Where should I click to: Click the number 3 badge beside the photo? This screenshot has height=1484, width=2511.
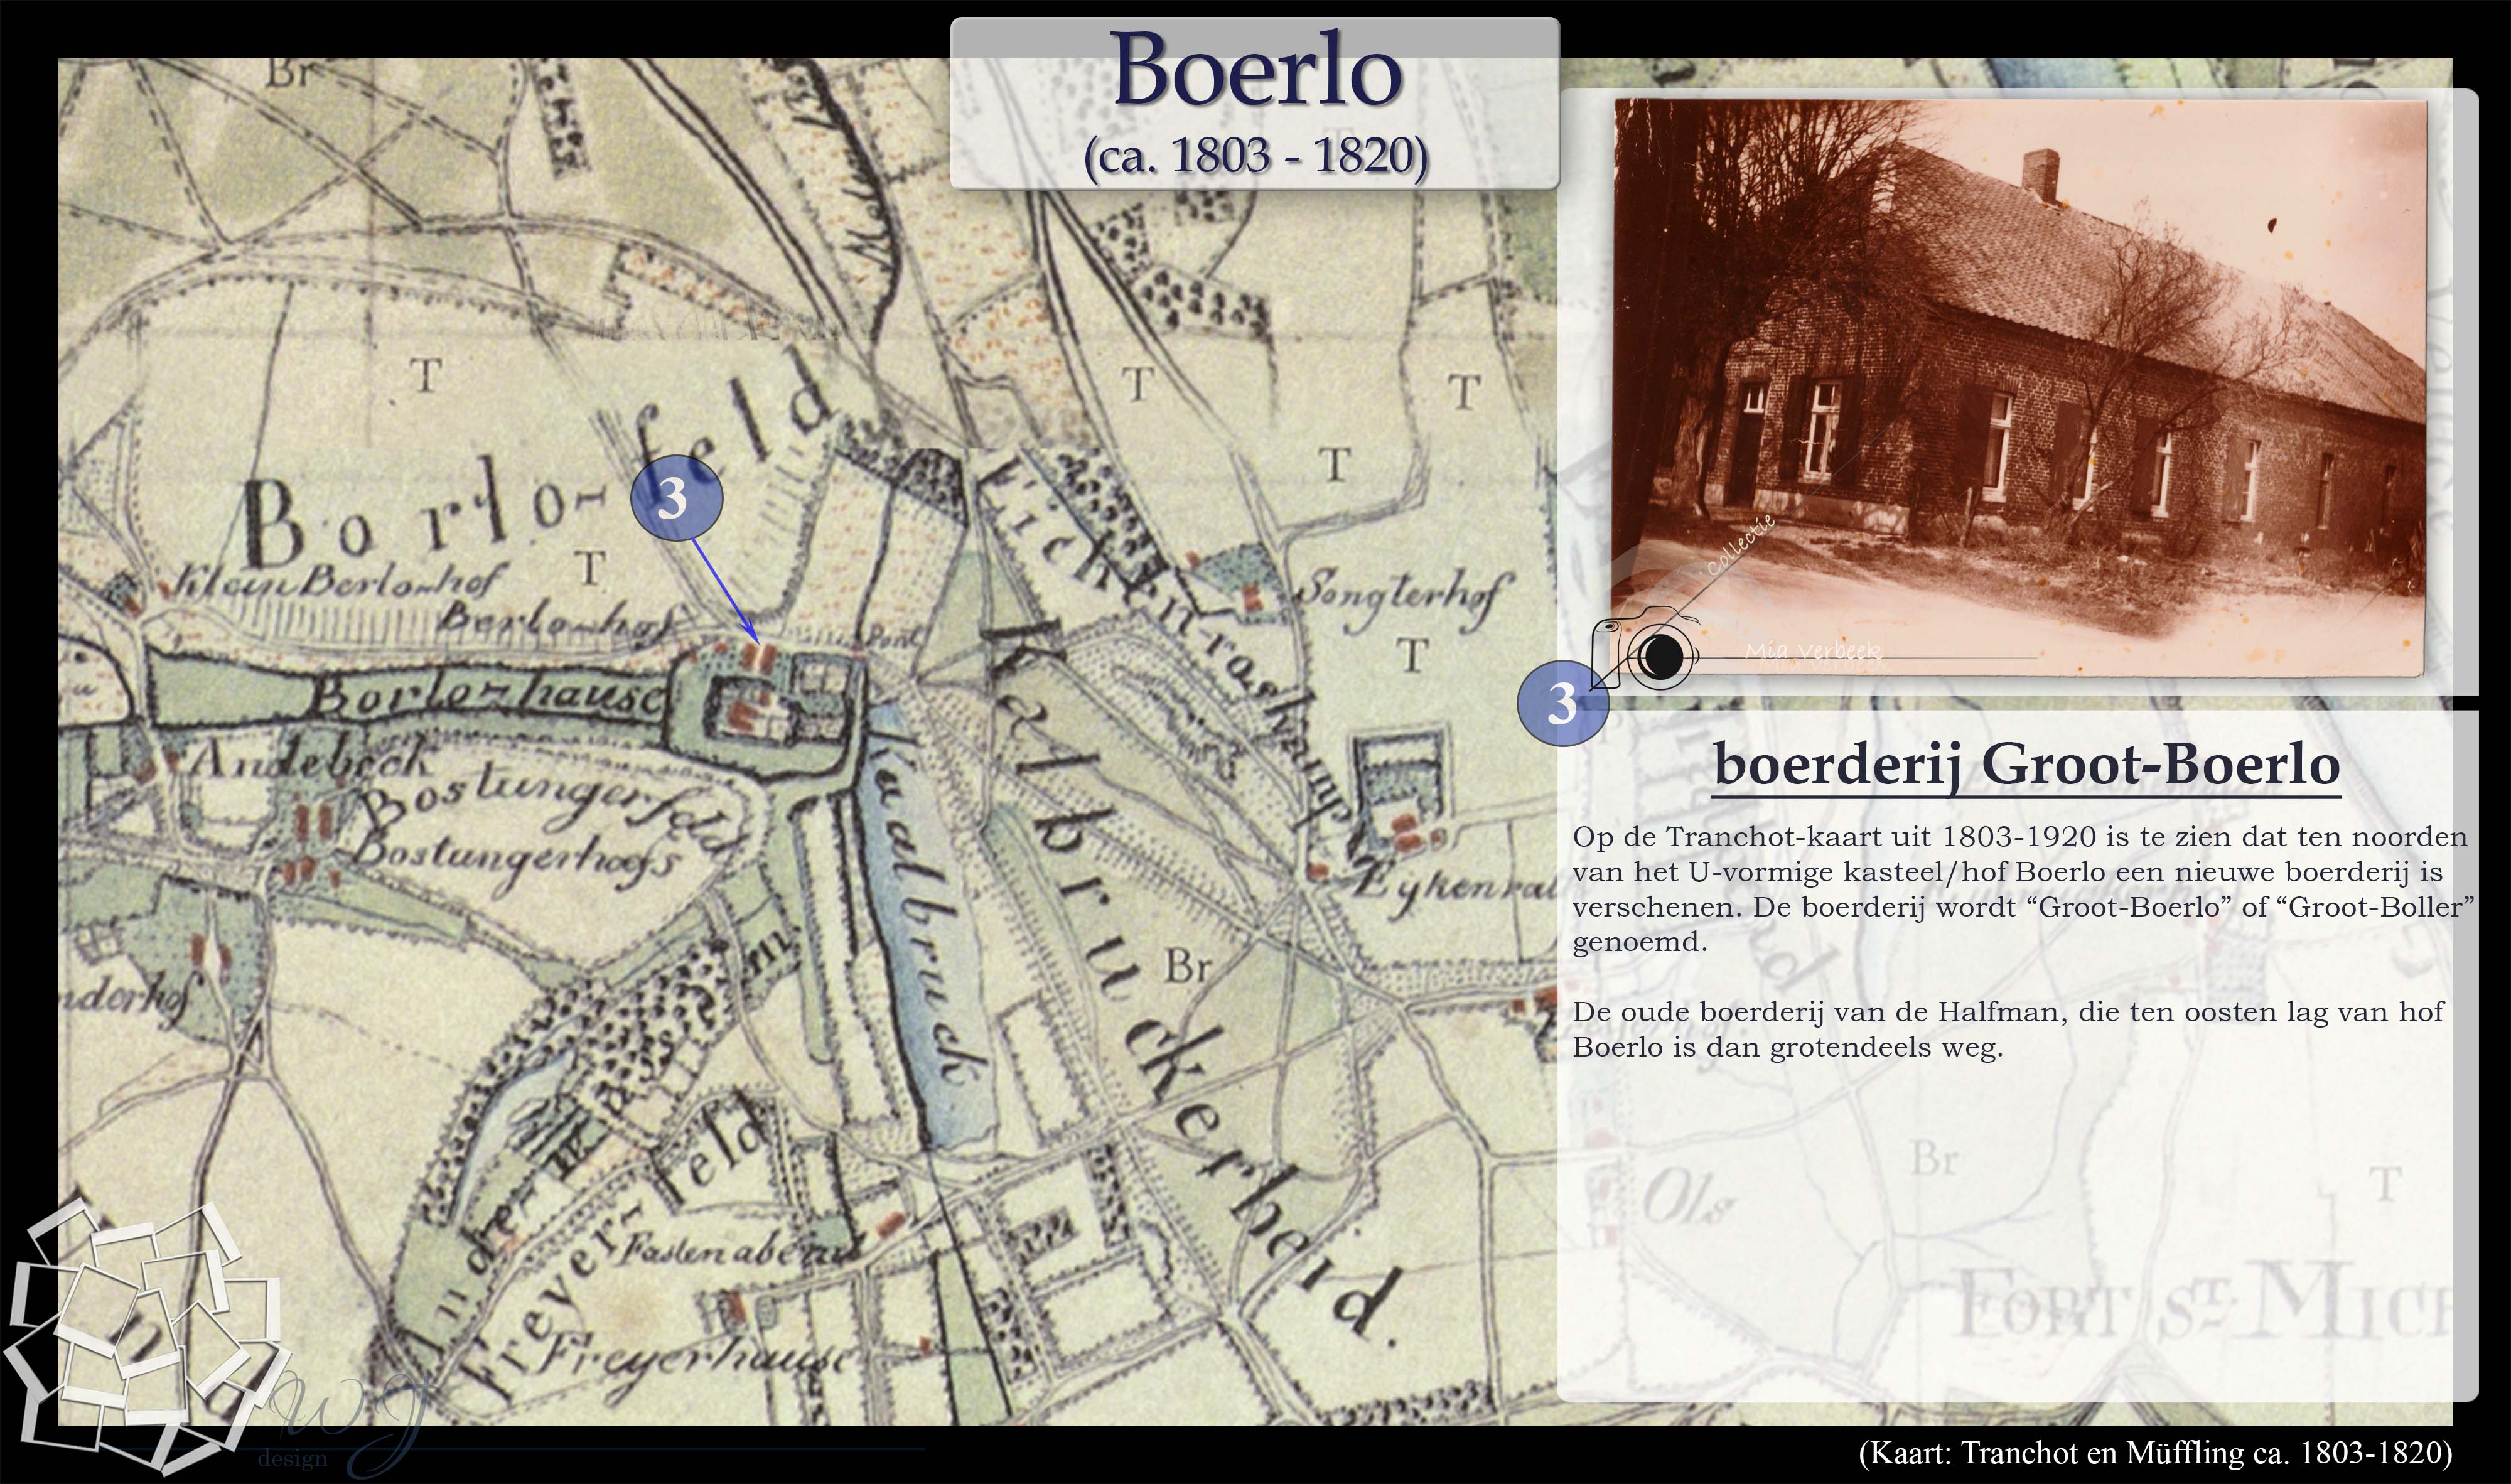[1562, 704]
